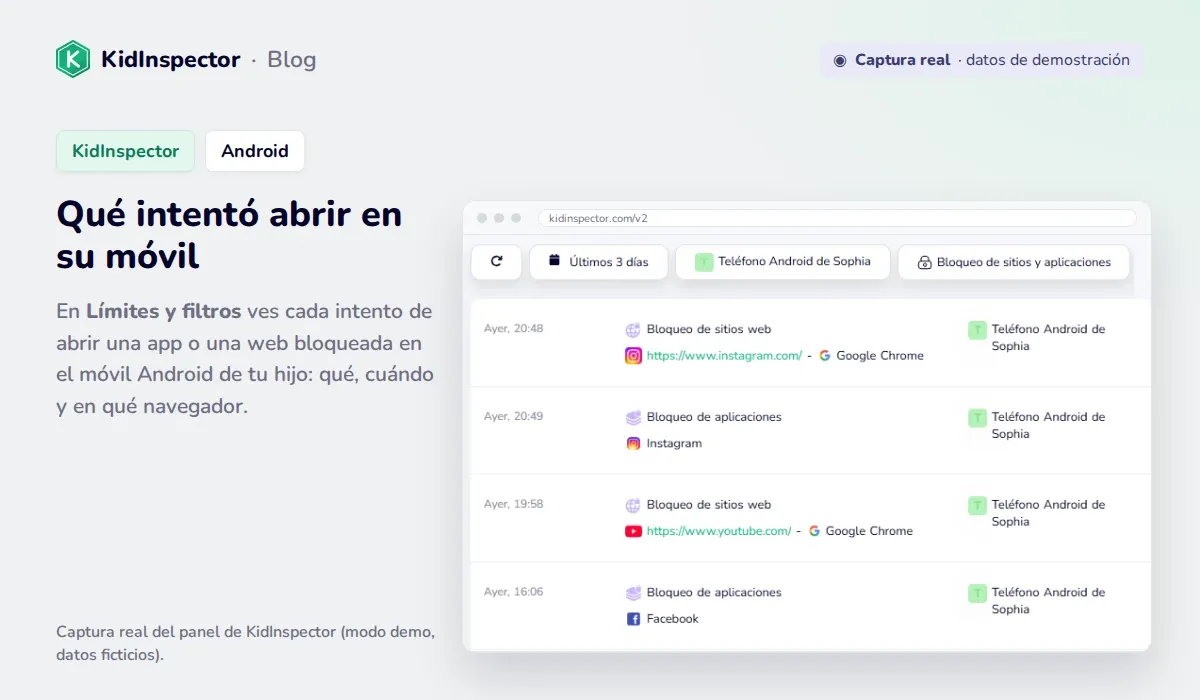Screen dimensions: 1200x700
Task: Open the Teléfono Android de Sophia device selector
Action: [782, 262]
